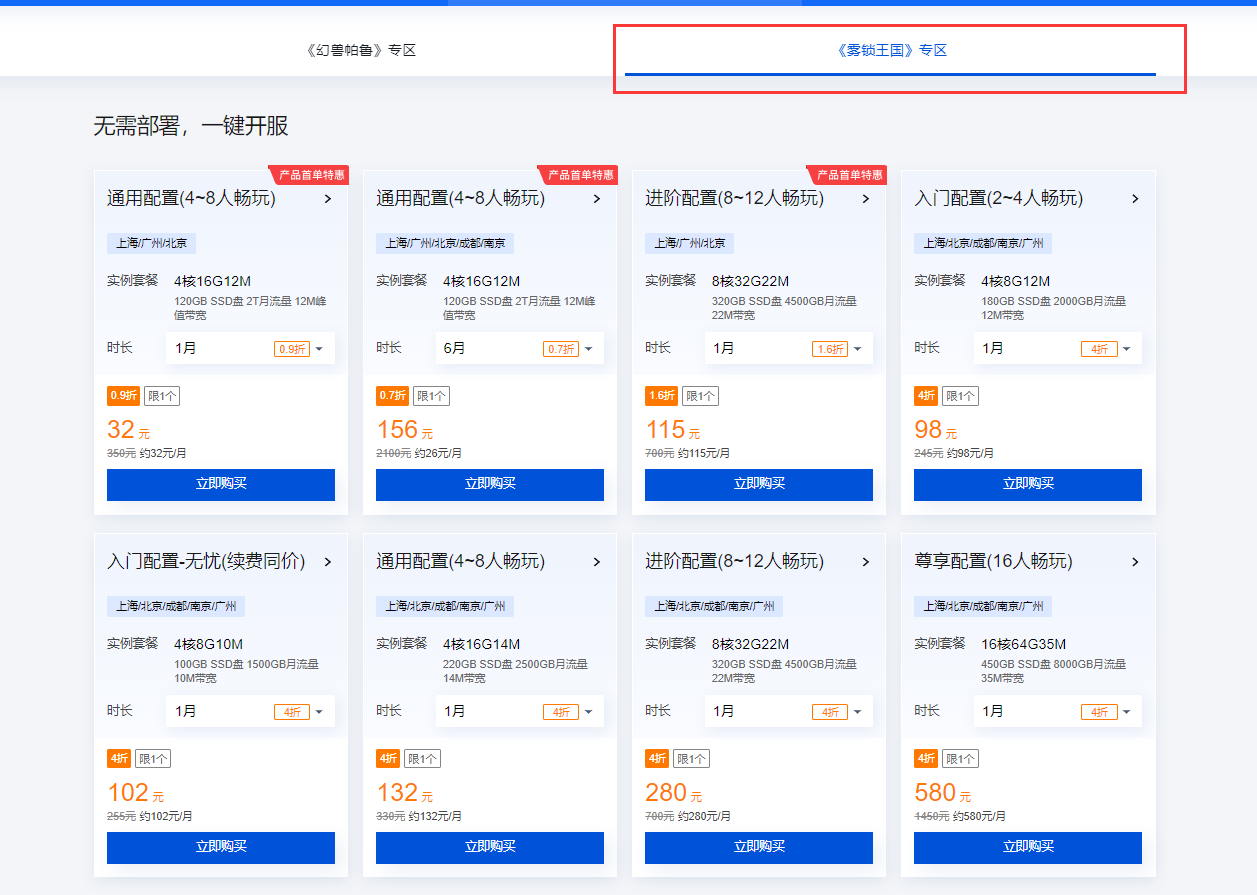This screenshot has width=1257, height=895.
Task: Buy the 580元 尊享配置 plan
Action: 1028,847
